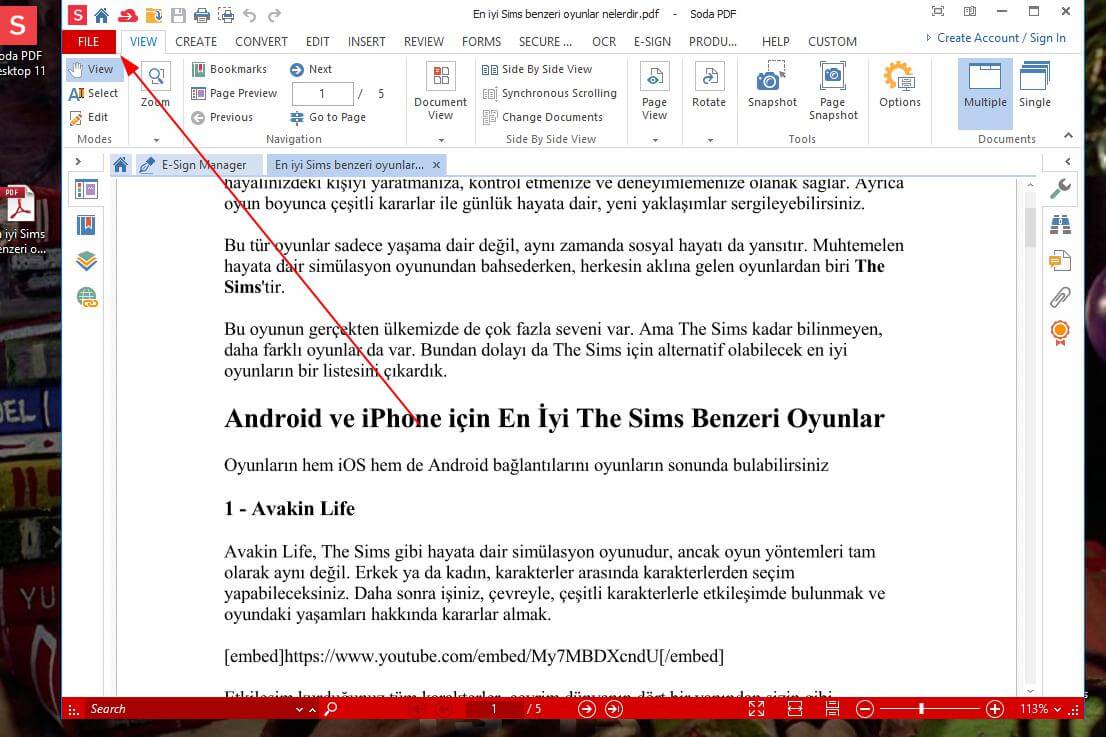Click the Home icon in the quick access toolbar
The width and height of the screenshot is (1106, 737).
(x=102, y=14)
